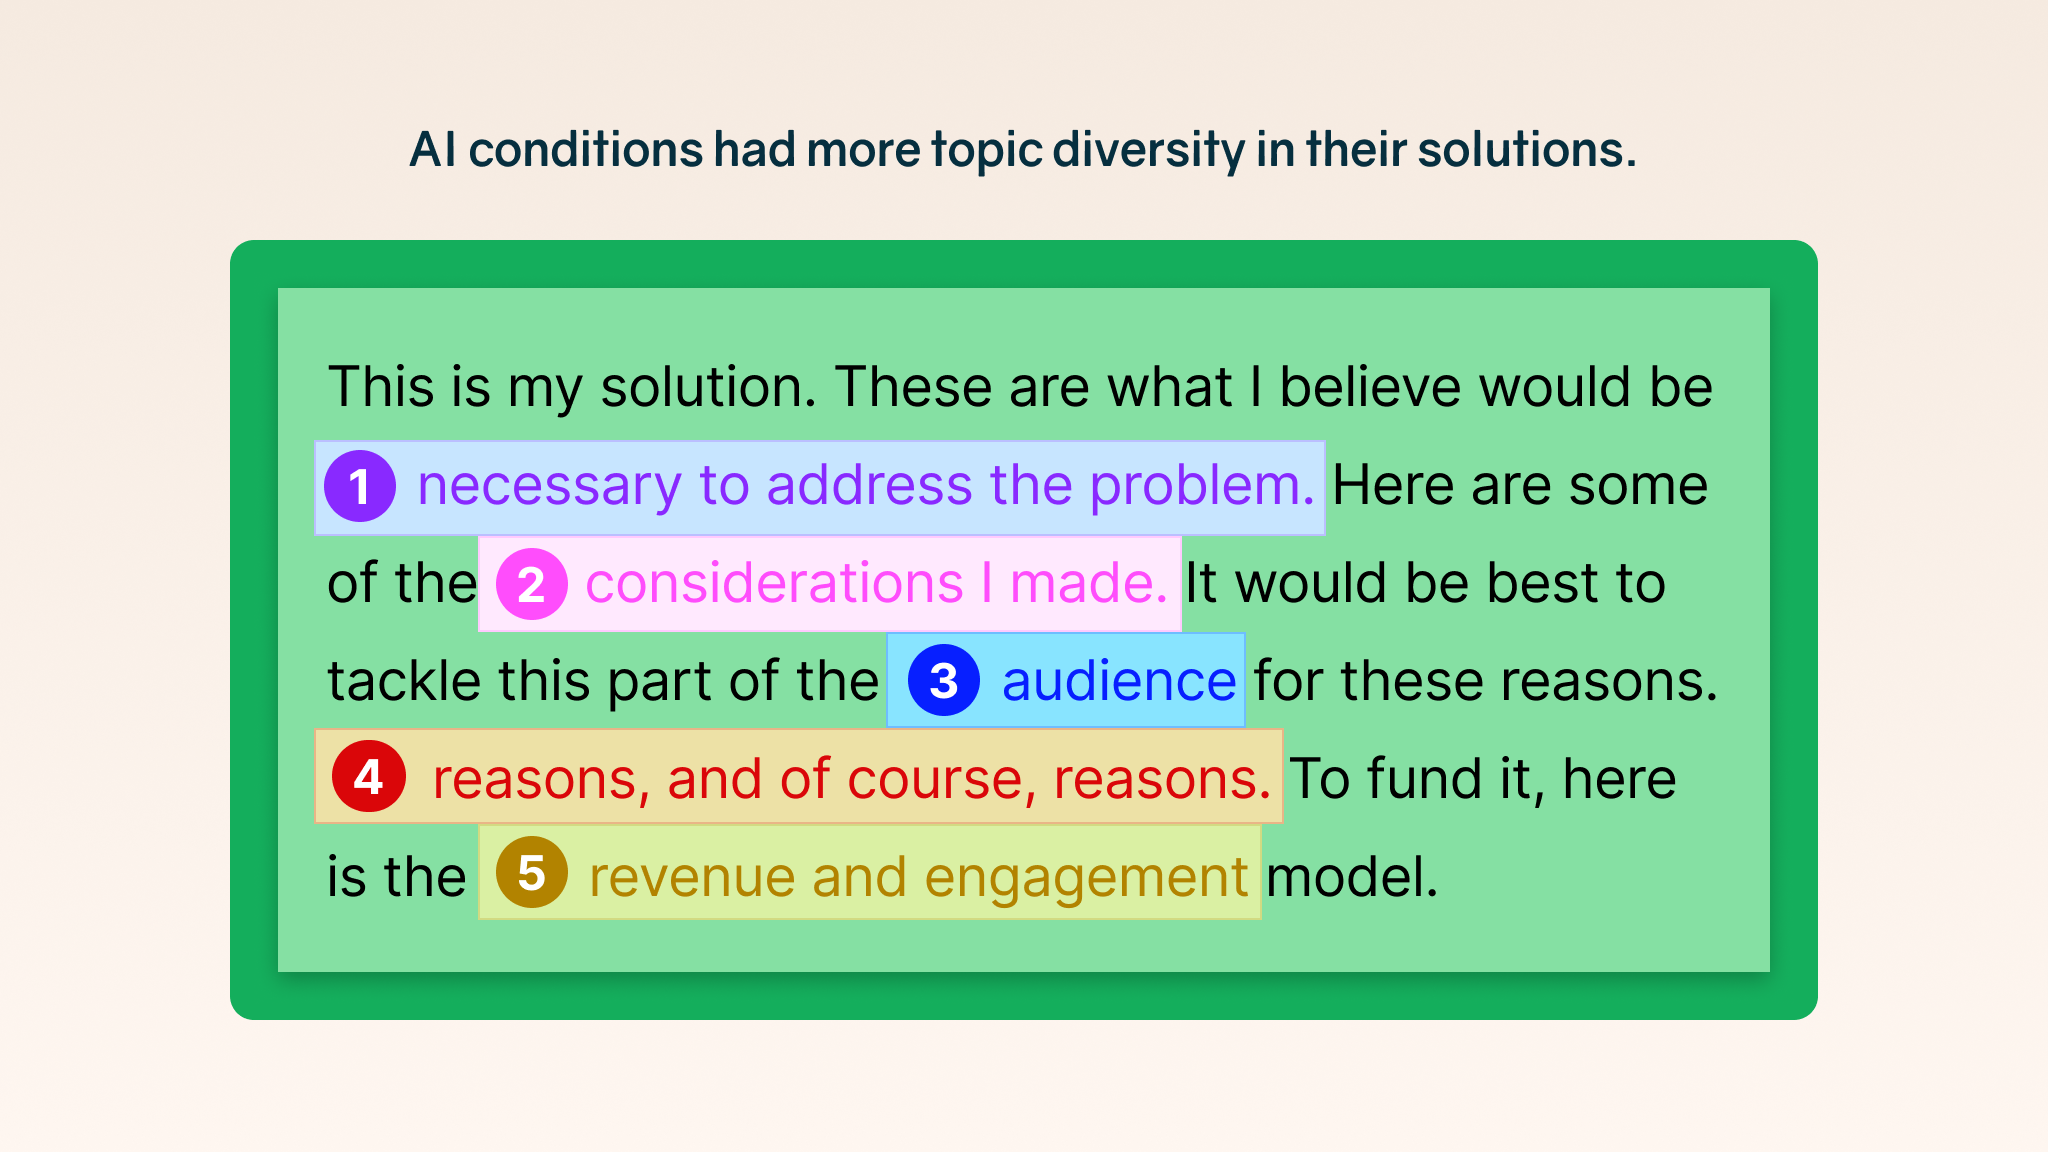
Task: Select the highlighted phrase "necessary to address the problem."
Action: pos(865,487)
